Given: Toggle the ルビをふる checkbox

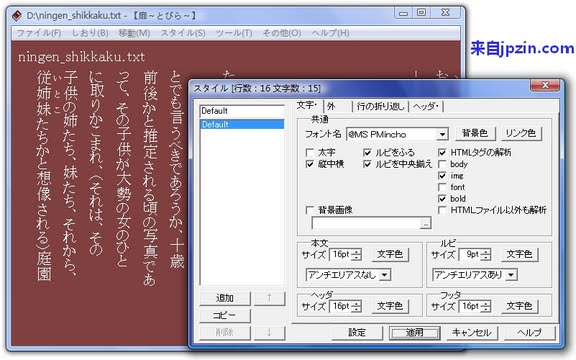Looking at the screenshot, I should 367,152.
